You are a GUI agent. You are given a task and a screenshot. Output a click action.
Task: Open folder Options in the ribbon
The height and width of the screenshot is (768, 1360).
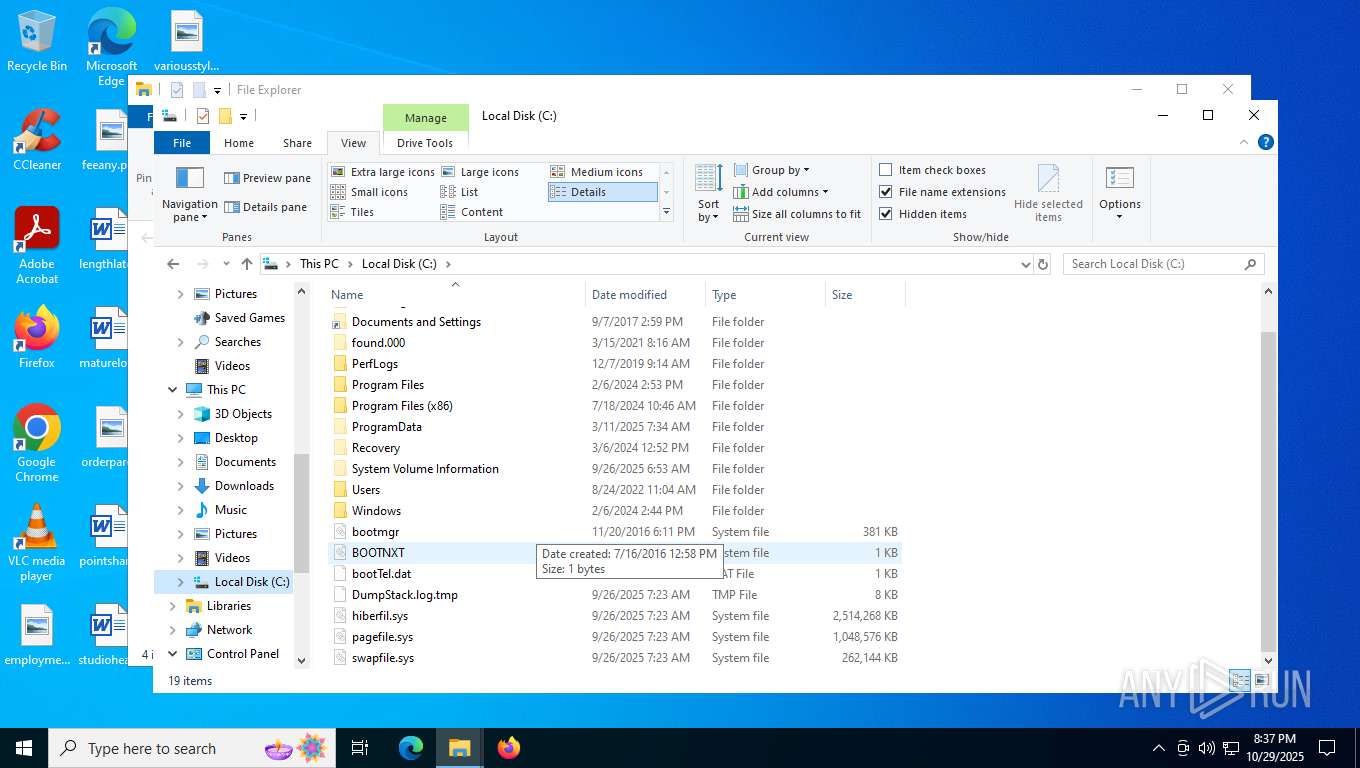point(1119,194)
